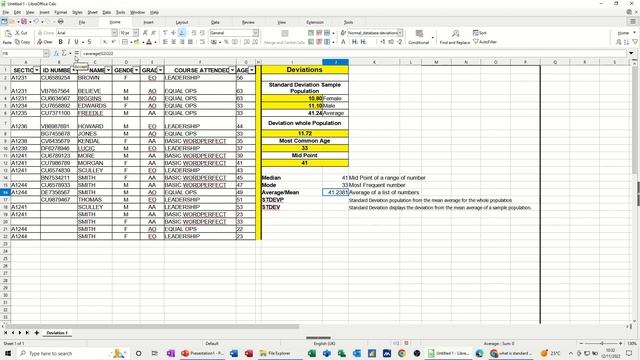Click the zoom slider in status bar

coord(601,344)
